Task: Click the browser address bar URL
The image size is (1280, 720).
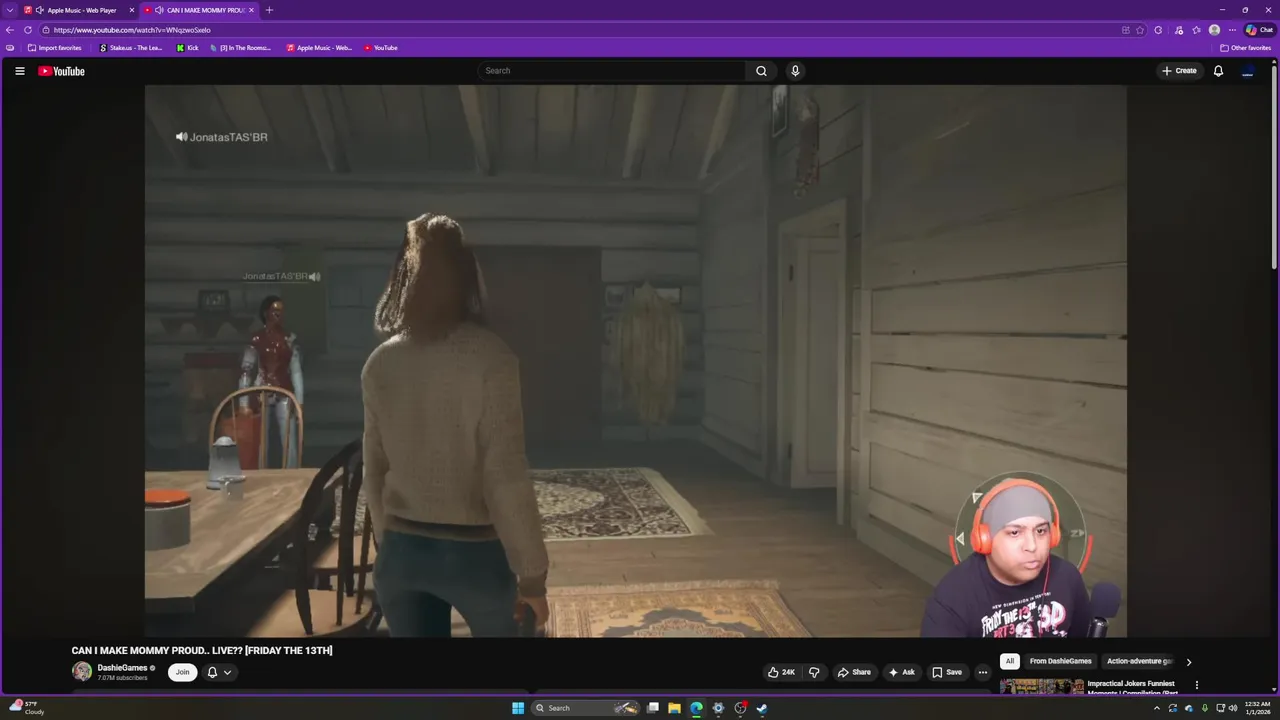Action: click(132, 30)
